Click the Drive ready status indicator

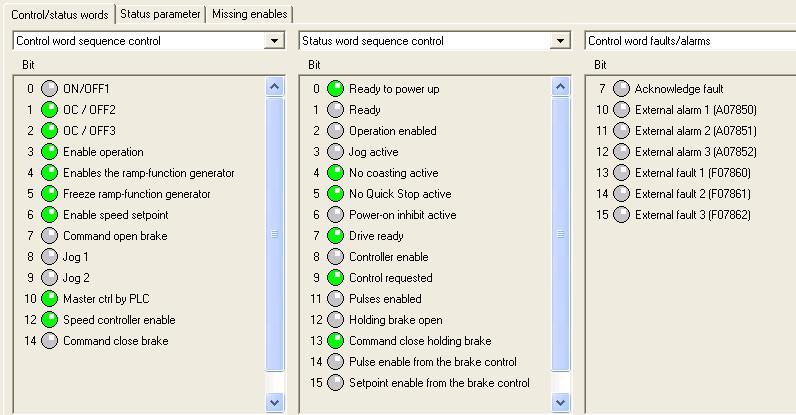335,236
